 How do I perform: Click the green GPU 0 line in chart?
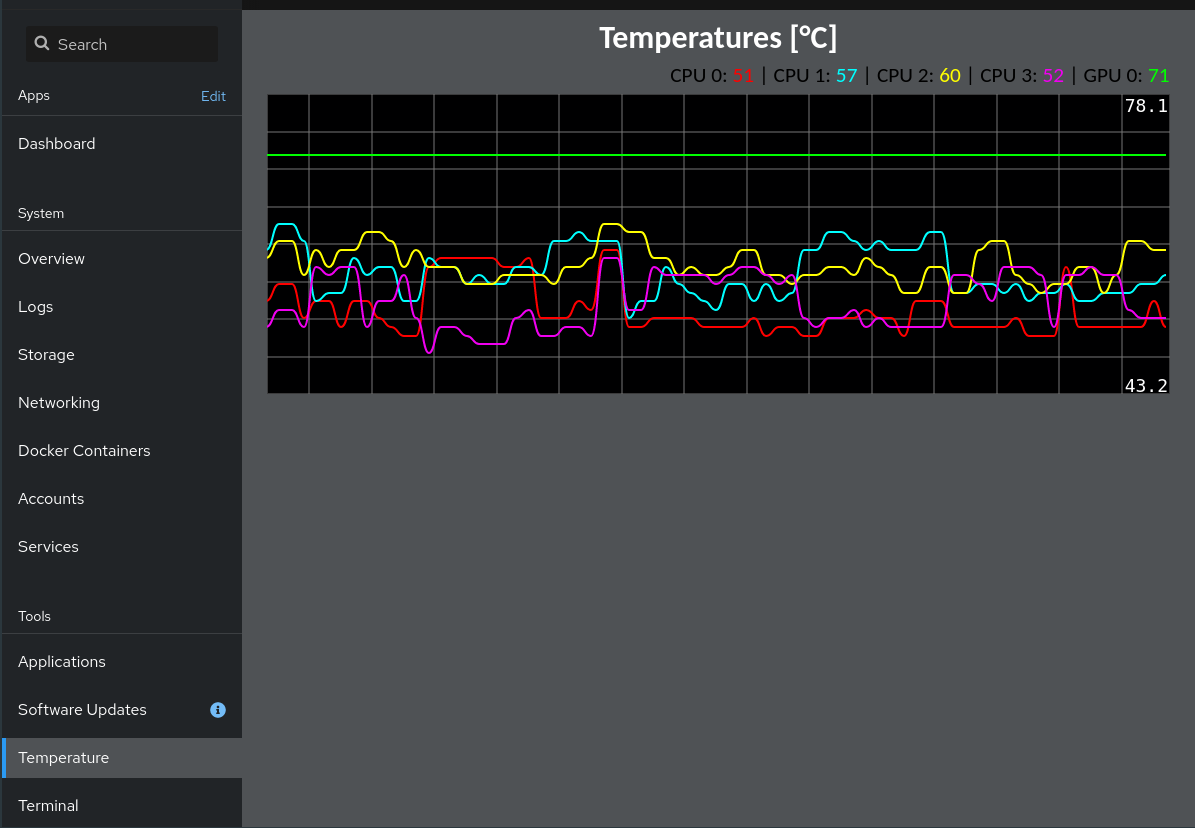coord(716,155)
